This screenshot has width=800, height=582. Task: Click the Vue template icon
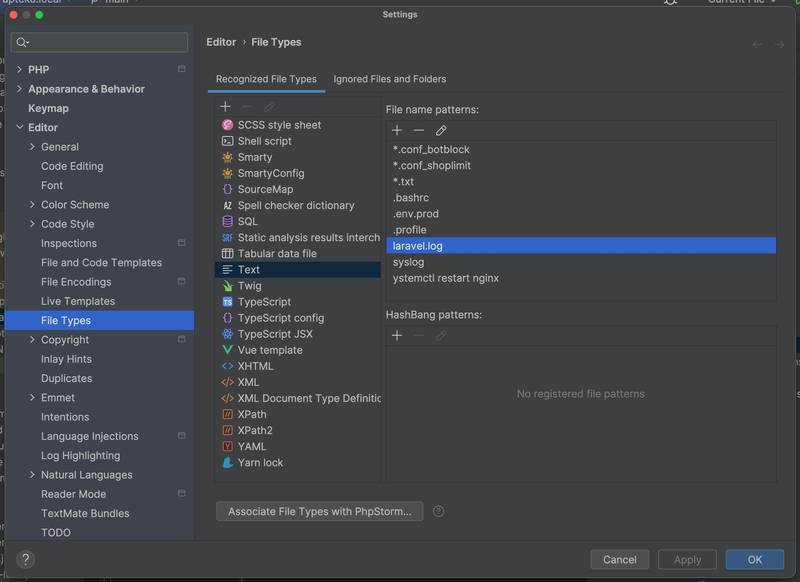tap(228, 350)
